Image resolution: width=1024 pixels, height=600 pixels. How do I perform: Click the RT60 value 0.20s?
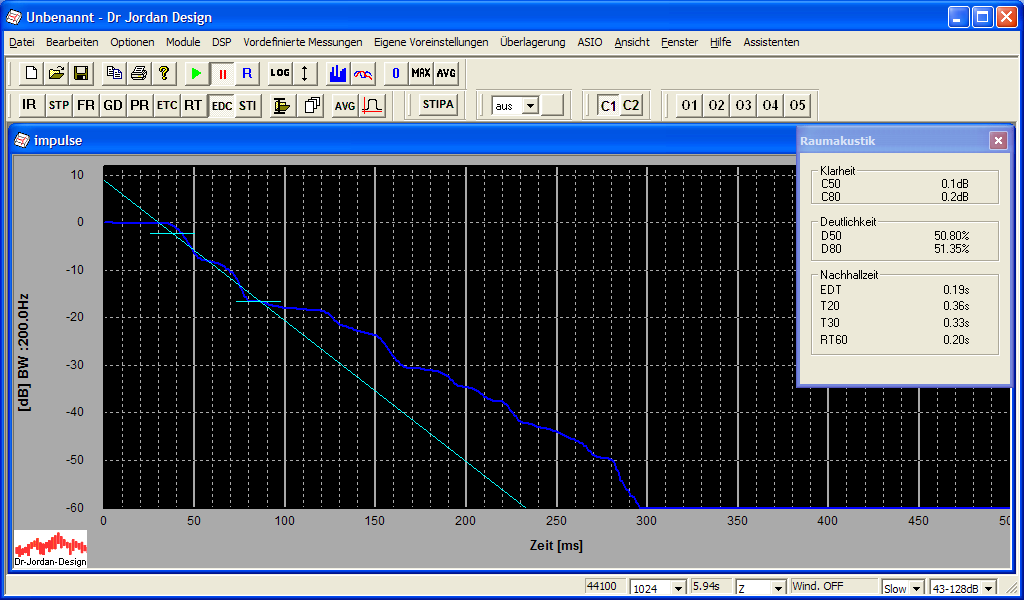pos(956,339)
